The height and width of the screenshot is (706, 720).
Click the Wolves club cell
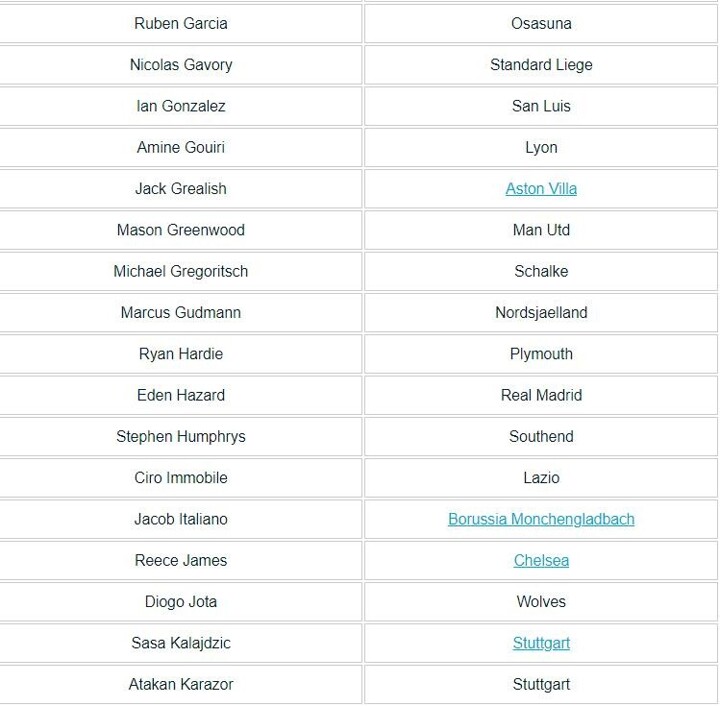point(541,602)
